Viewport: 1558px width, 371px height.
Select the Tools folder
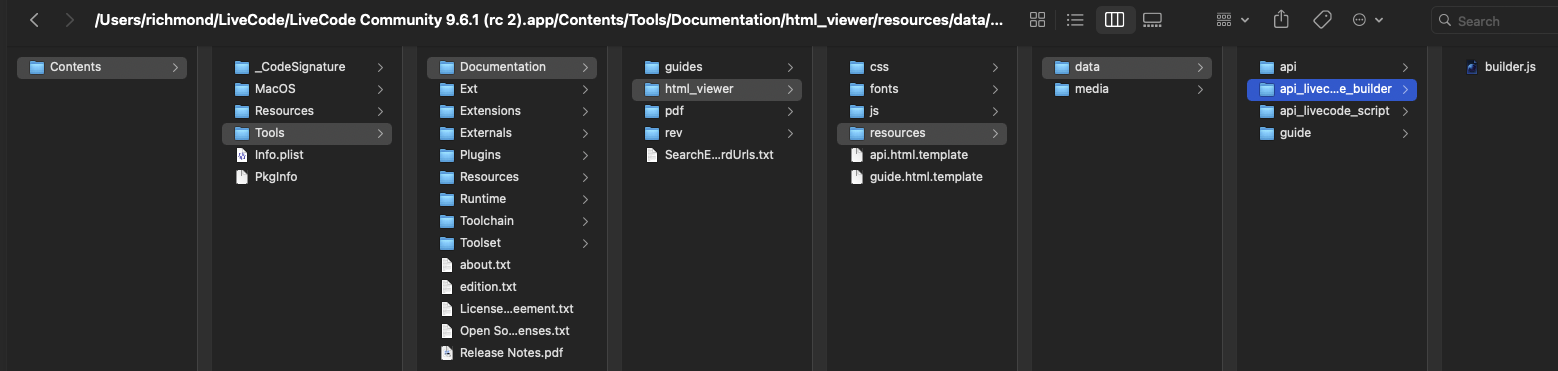coord(307,133)
